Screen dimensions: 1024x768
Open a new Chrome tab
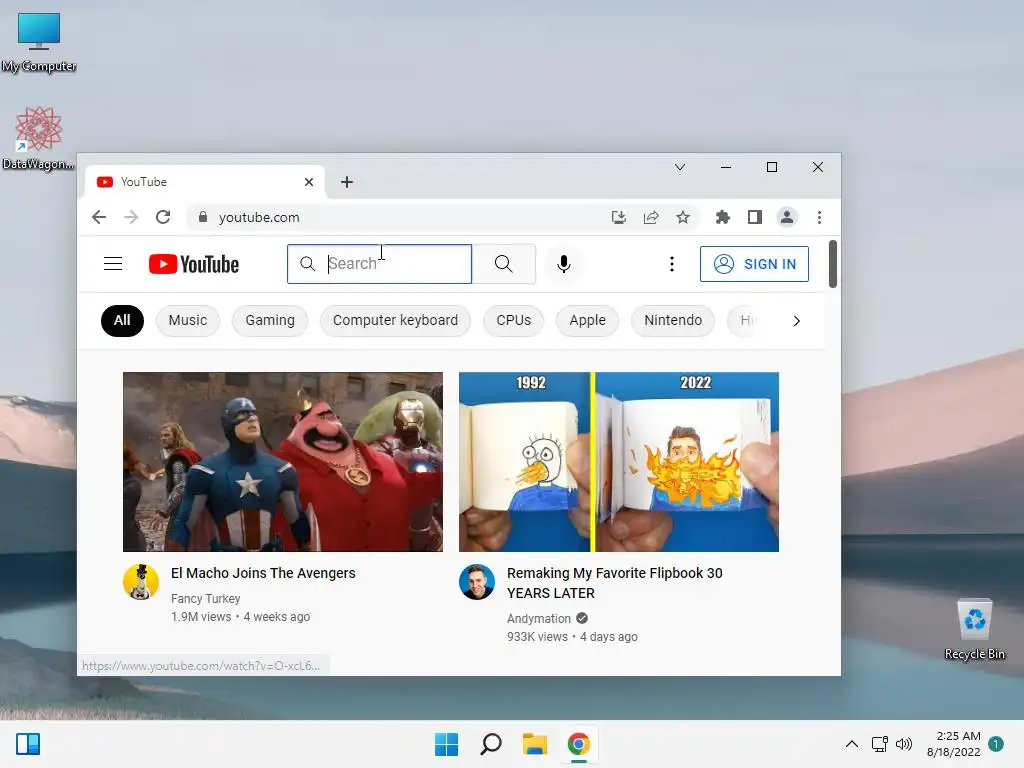point(347,182)
